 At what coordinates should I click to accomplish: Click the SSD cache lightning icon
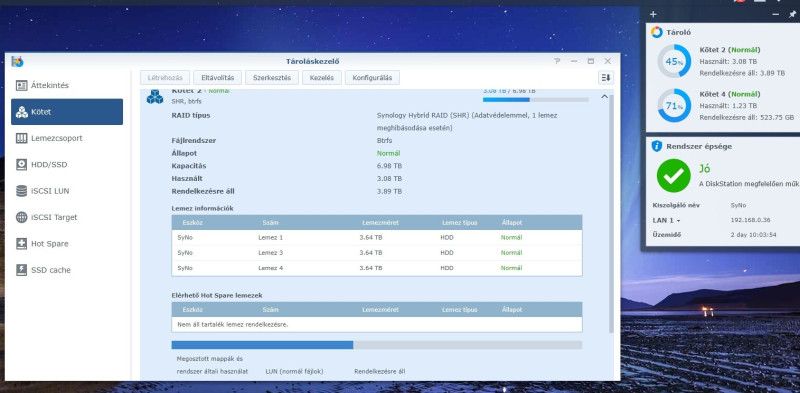[x=21, y=270]
